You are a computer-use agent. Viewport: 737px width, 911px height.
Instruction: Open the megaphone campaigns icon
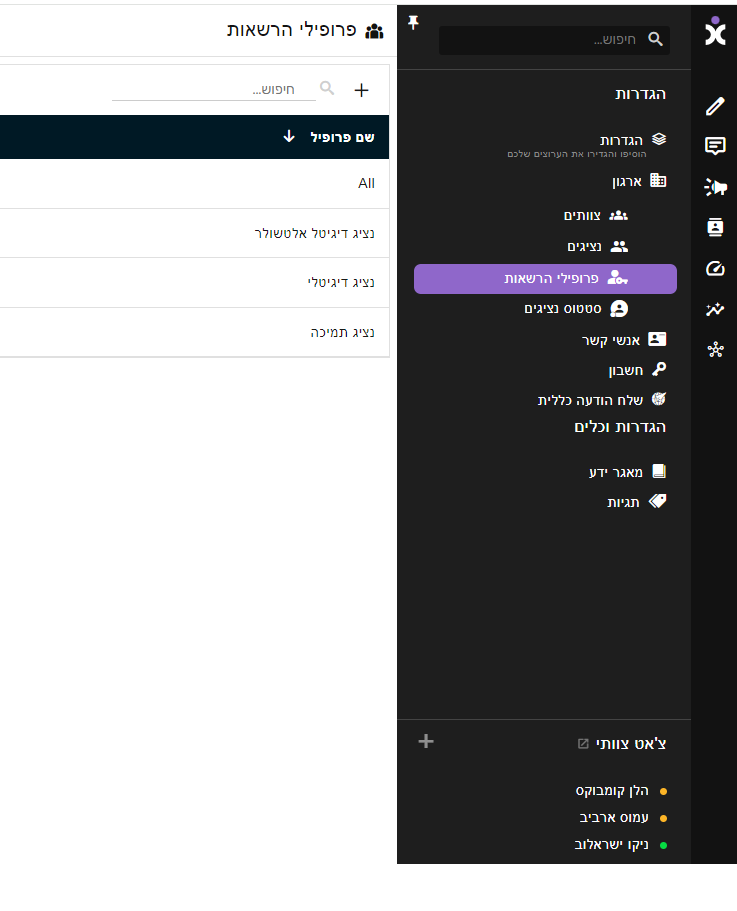click(715, 187)
